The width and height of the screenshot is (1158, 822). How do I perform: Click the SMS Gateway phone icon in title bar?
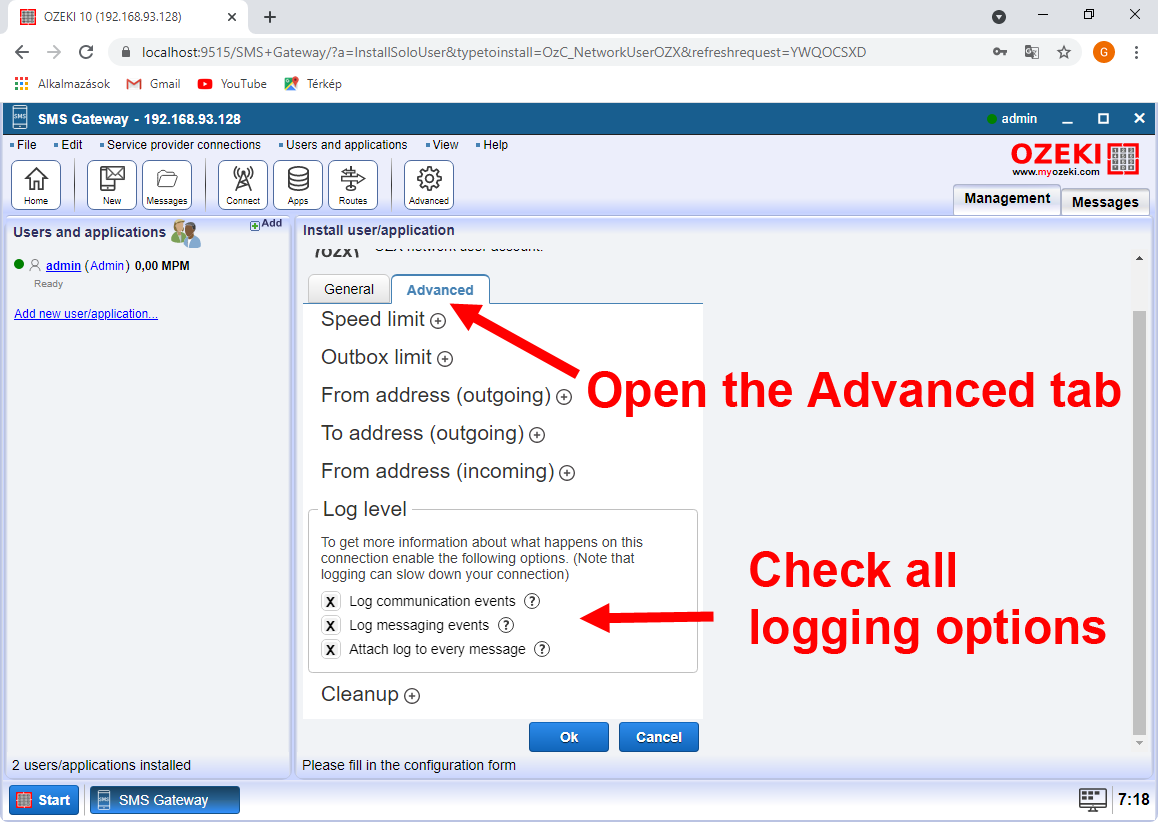point(20,118)
